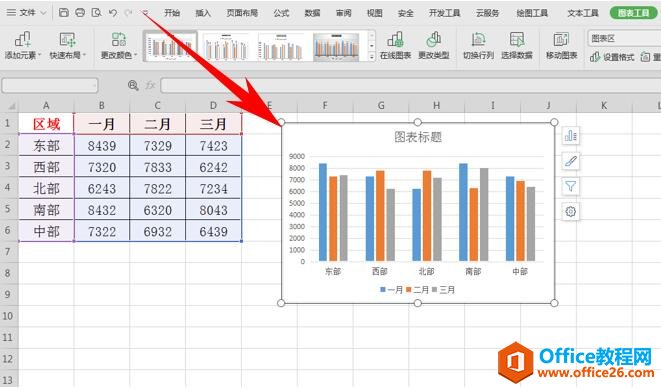Click the Save icon in quick access toolbar
Image resolution: width=661 pixels, height=390 pixels.
coord(63,13)
